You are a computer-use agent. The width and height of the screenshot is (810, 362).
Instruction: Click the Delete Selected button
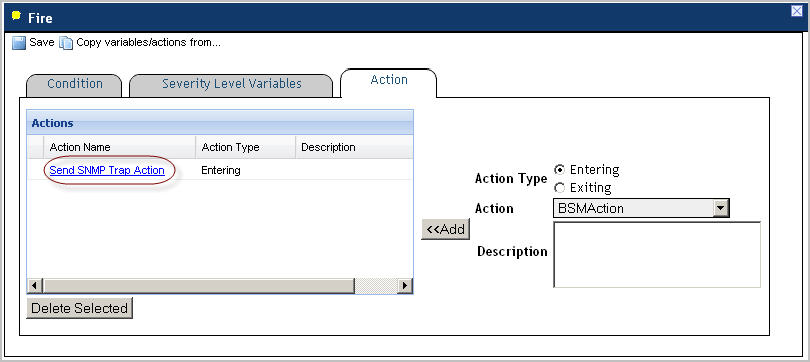[80, 308]
